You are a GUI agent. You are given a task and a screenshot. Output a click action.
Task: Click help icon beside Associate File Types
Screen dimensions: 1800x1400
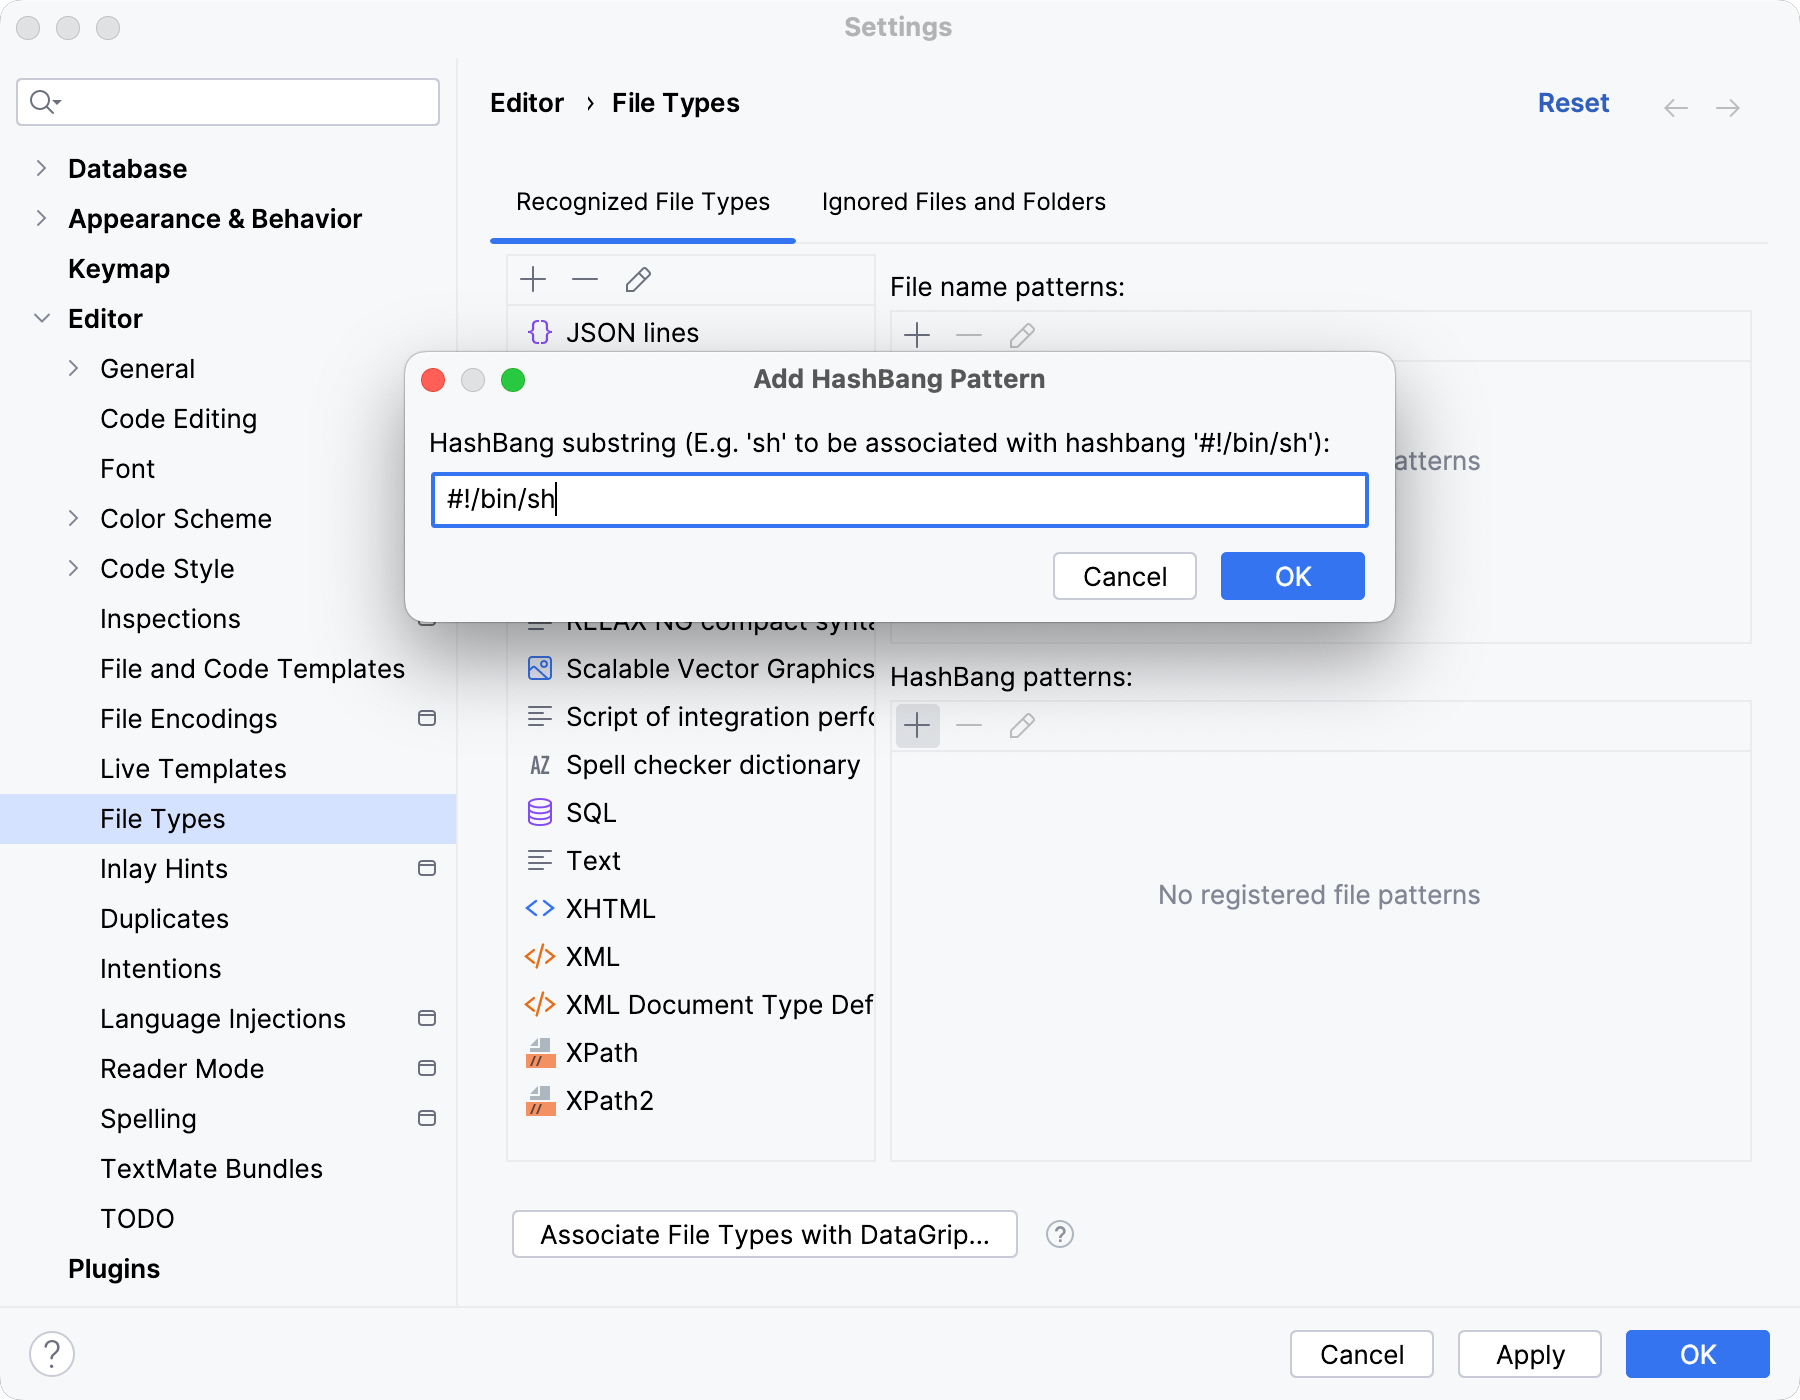[1060, 1235]
